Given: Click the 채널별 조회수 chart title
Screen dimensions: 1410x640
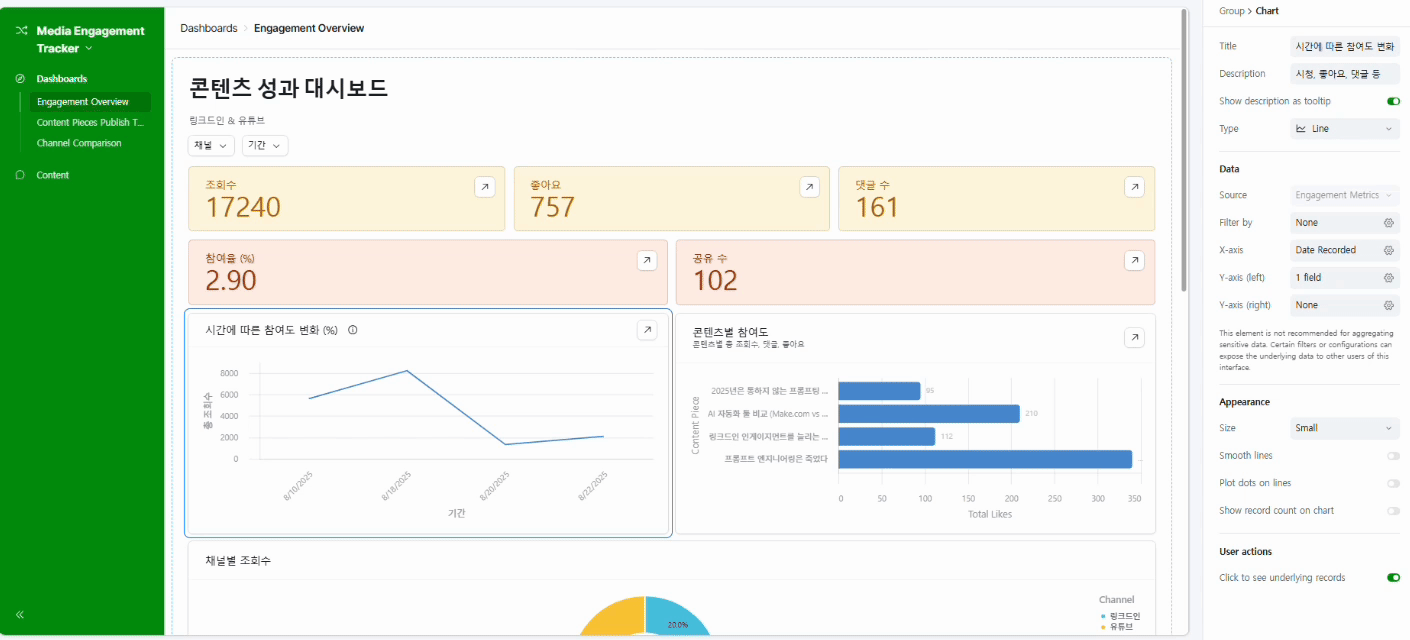Looking at the screenshot, I should click(x=238, y=560).
